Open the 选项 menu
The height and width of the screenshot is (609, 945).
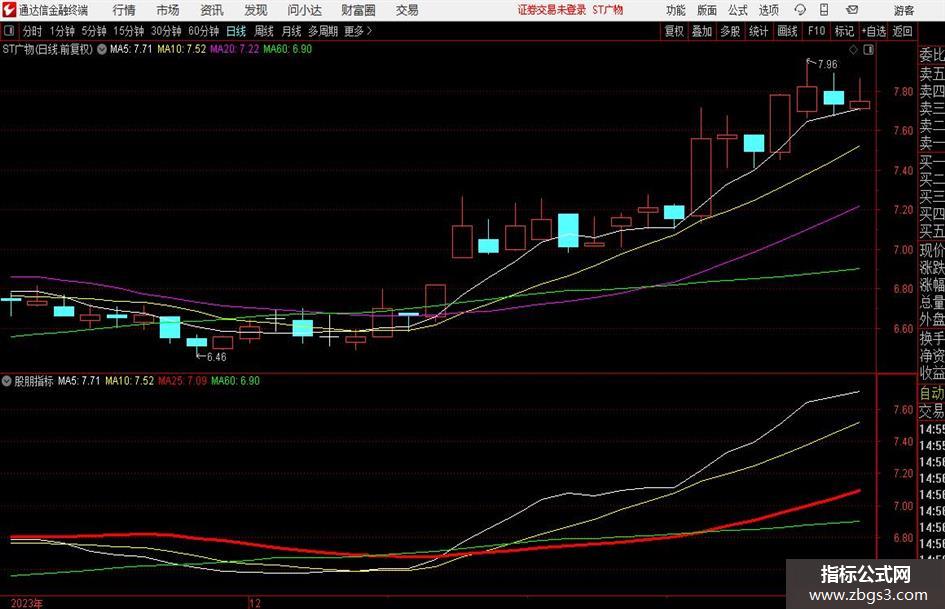[768, 10]
